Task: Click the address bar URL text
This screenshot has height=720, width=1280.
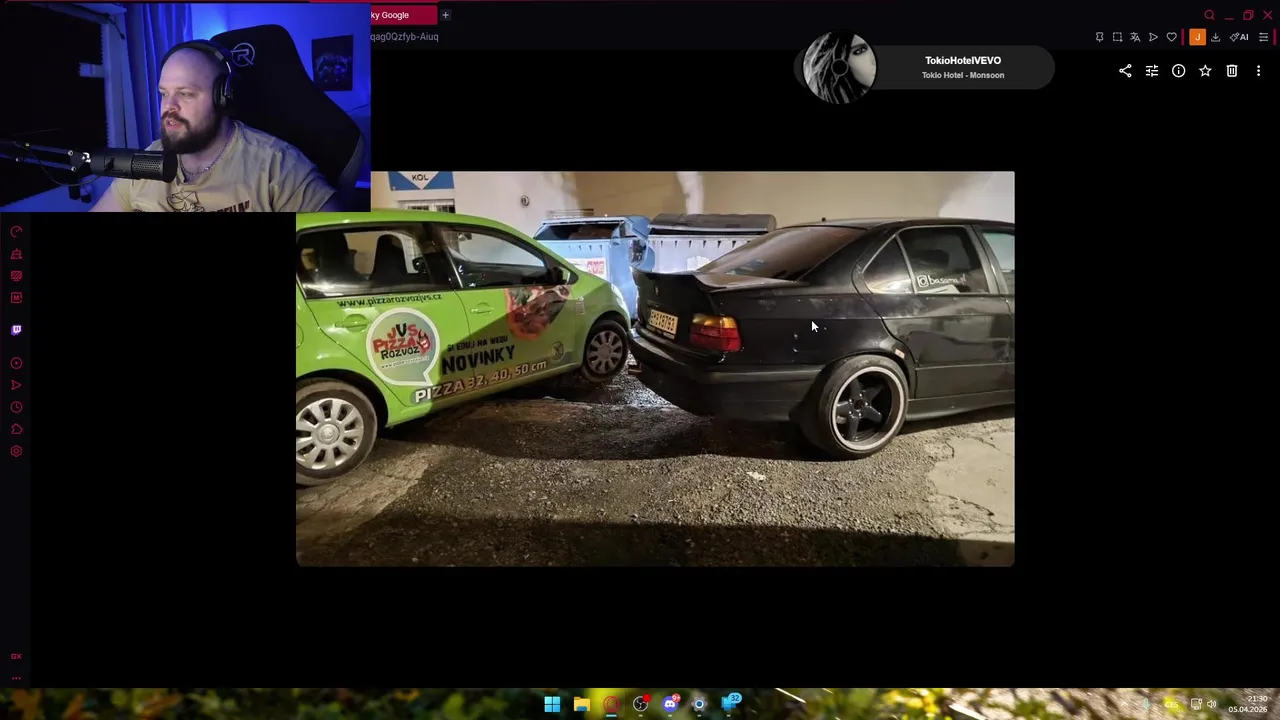Action: 404,37
